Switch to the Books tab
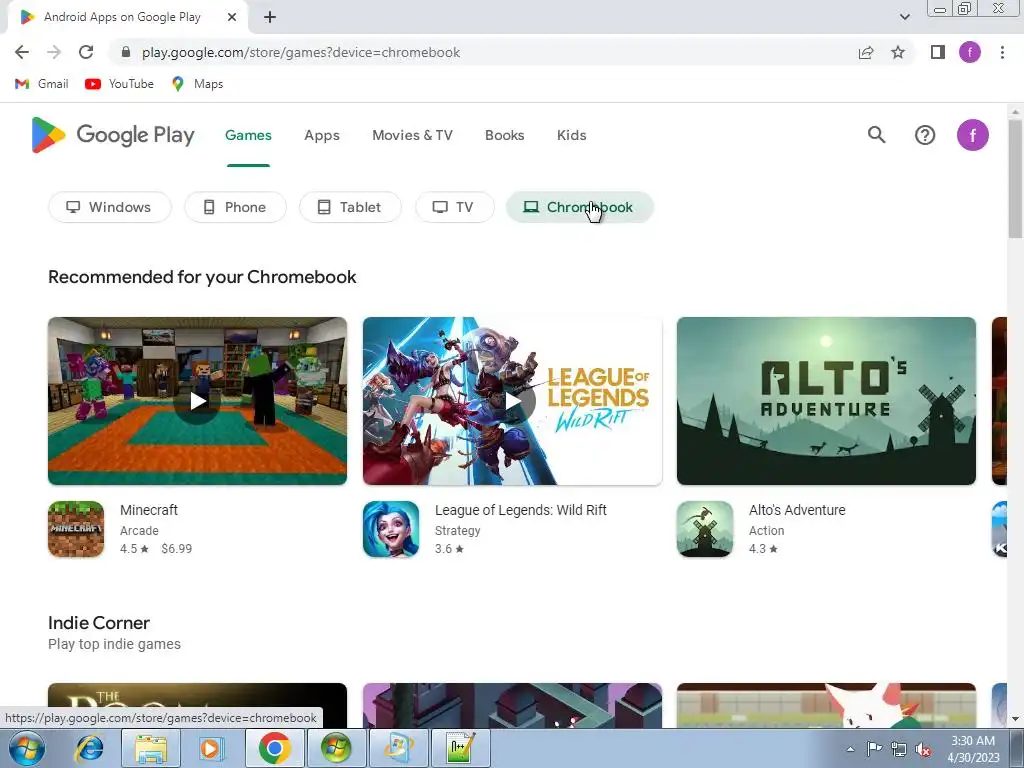 [x=504, y=135]
